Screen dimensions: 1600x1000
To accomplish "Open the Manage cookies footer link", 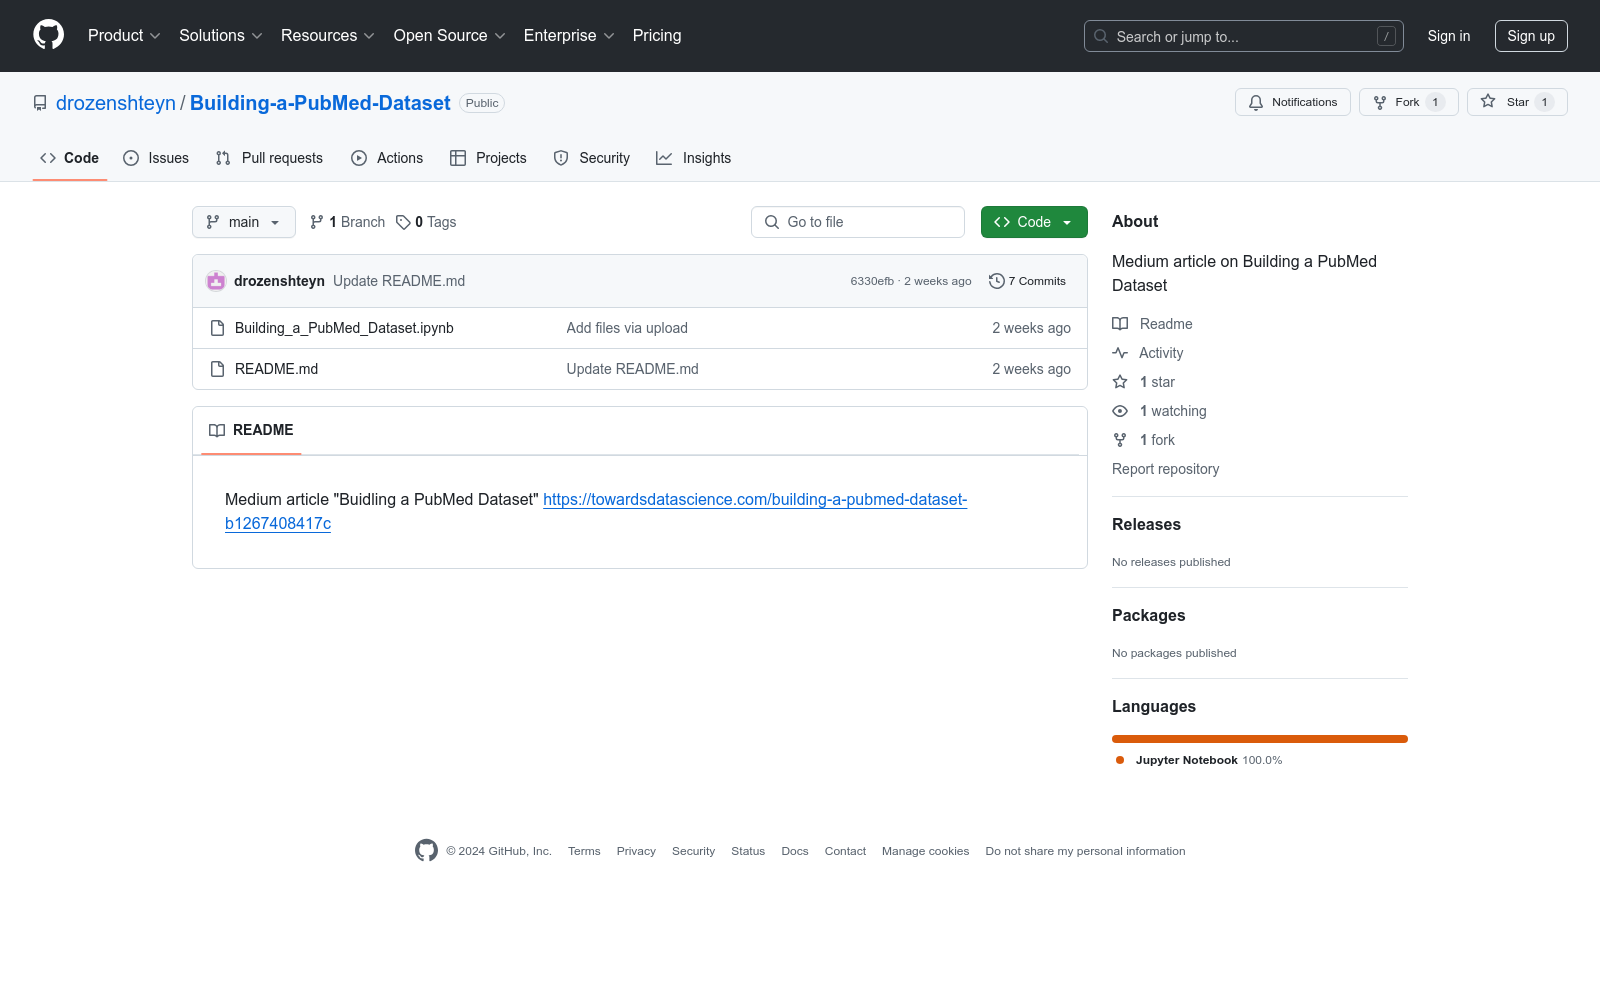I will pos(925,851).
